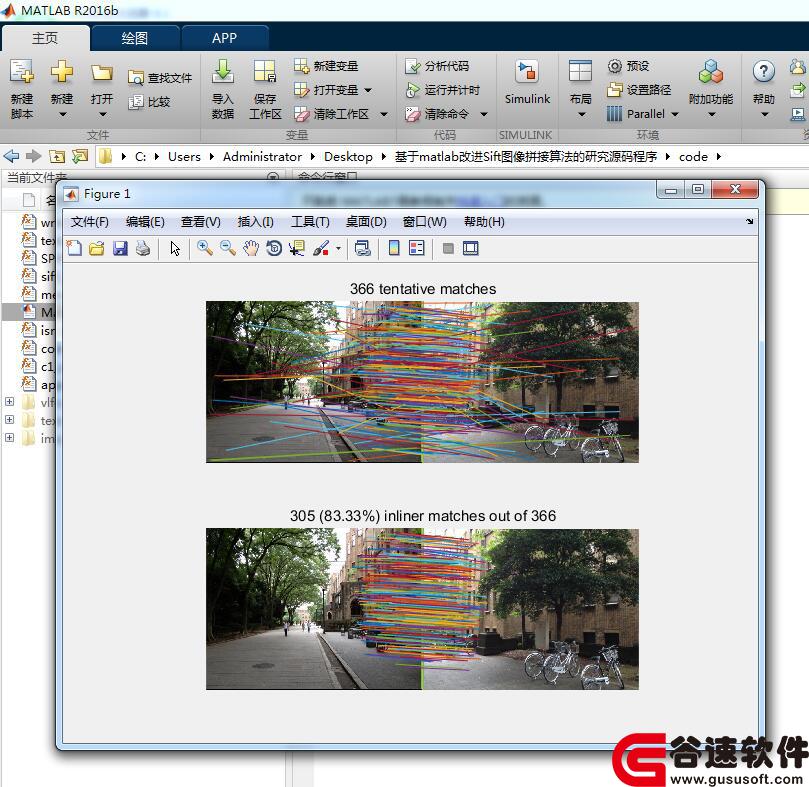This screenshot has height=787, width=809.
Task: Save the figure with the floppy disk icon
Action: (120, 248)
